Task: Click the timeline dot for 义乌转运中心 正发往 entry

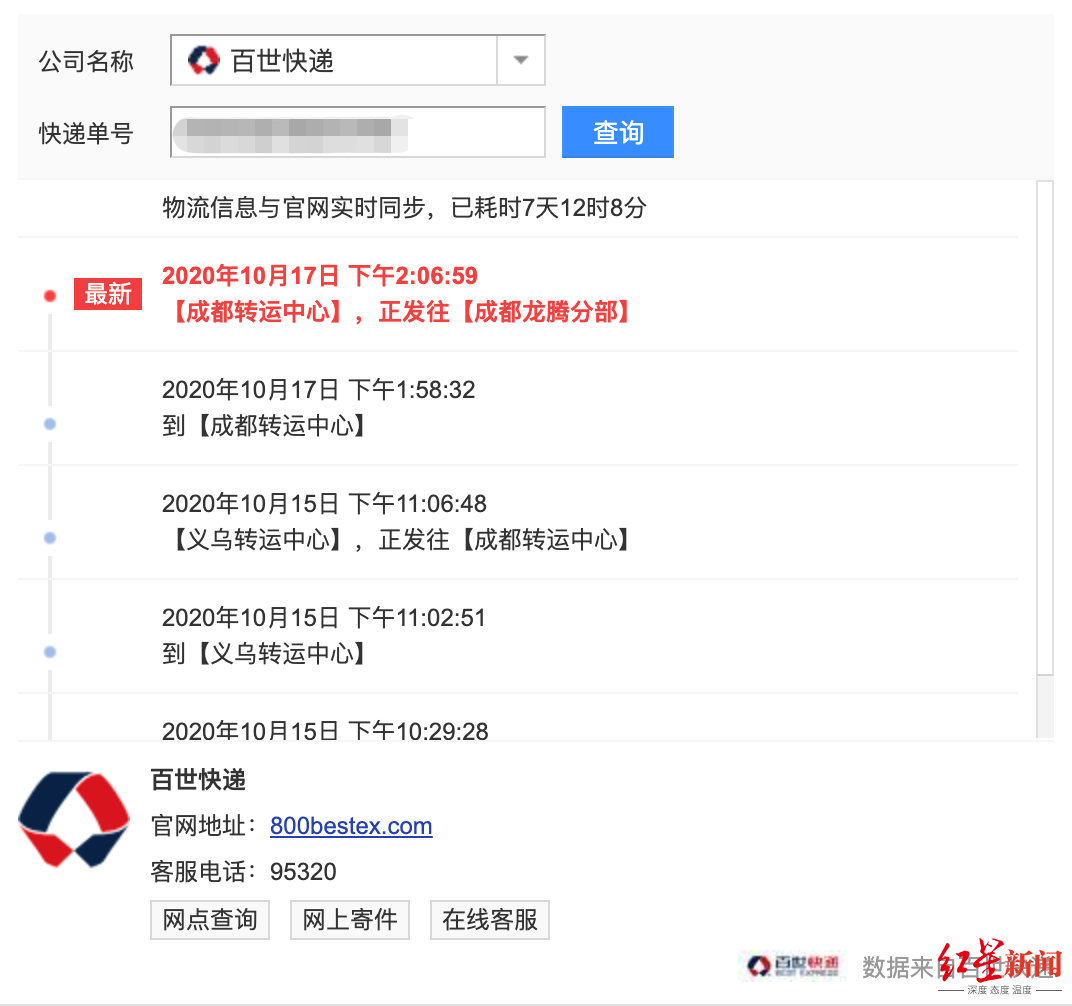Action: [50, 538]
